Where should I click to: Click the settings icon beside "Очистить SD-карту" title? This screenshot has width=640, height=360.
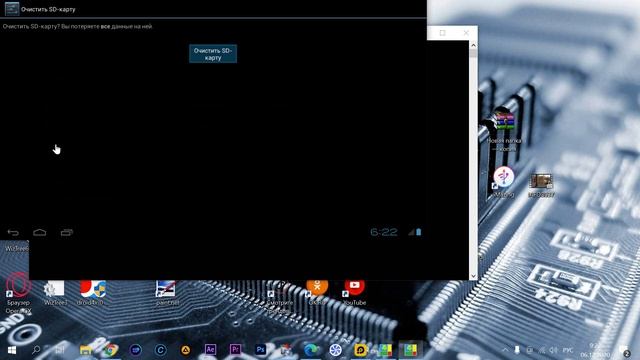[x=11, y=9]
